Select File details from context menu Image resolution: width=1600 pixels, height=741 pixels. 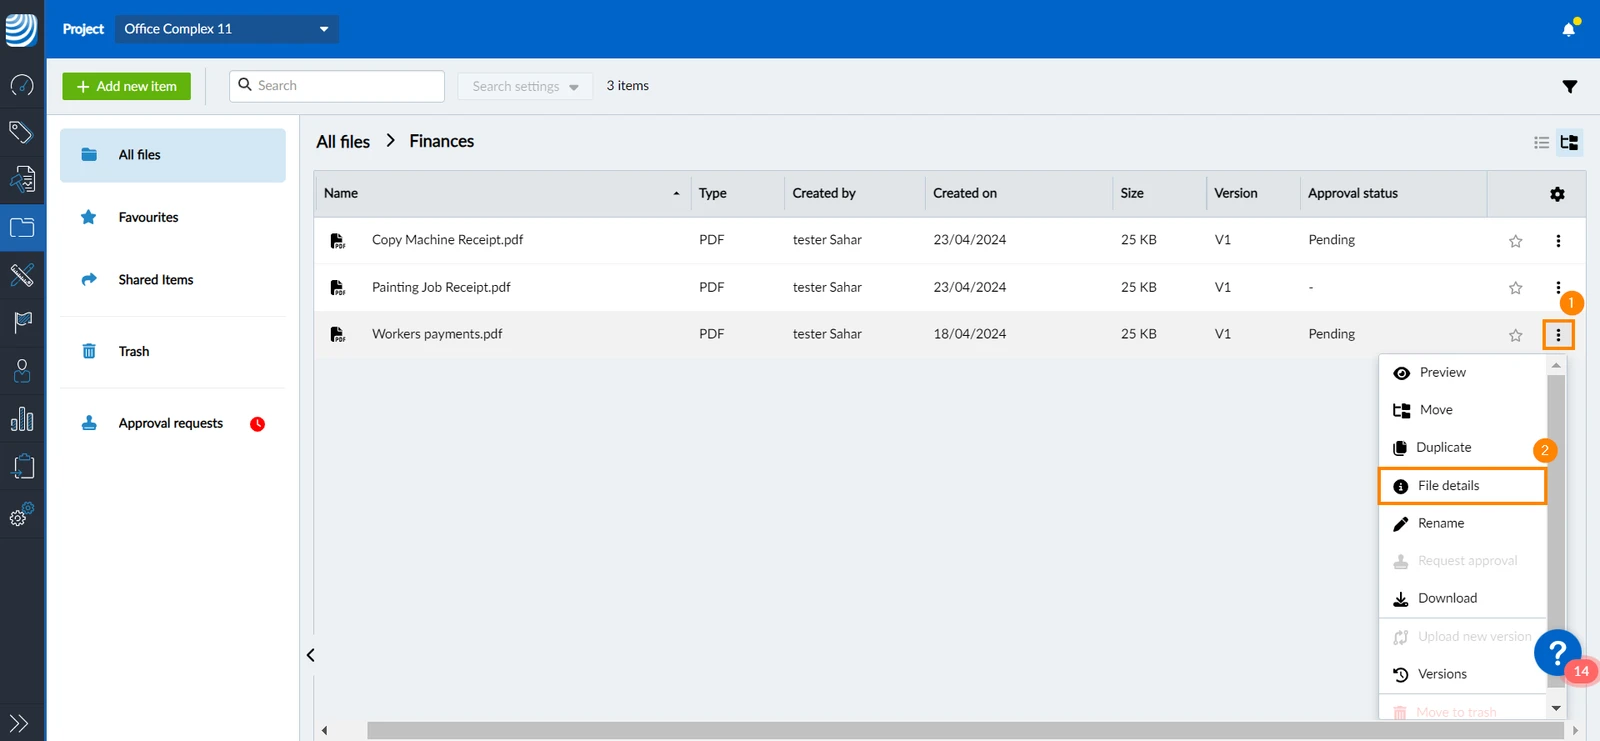pyautogui.click(x=1462, y=486)
